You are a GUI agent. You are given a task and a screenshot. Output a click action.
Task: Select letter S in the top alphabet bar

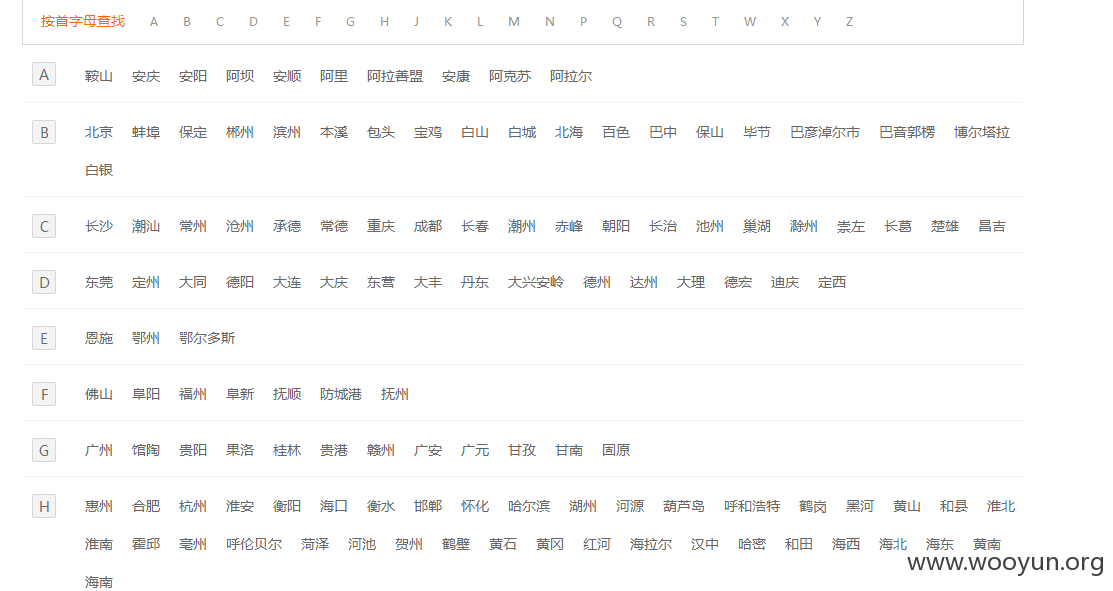click(x=683, y=22)
